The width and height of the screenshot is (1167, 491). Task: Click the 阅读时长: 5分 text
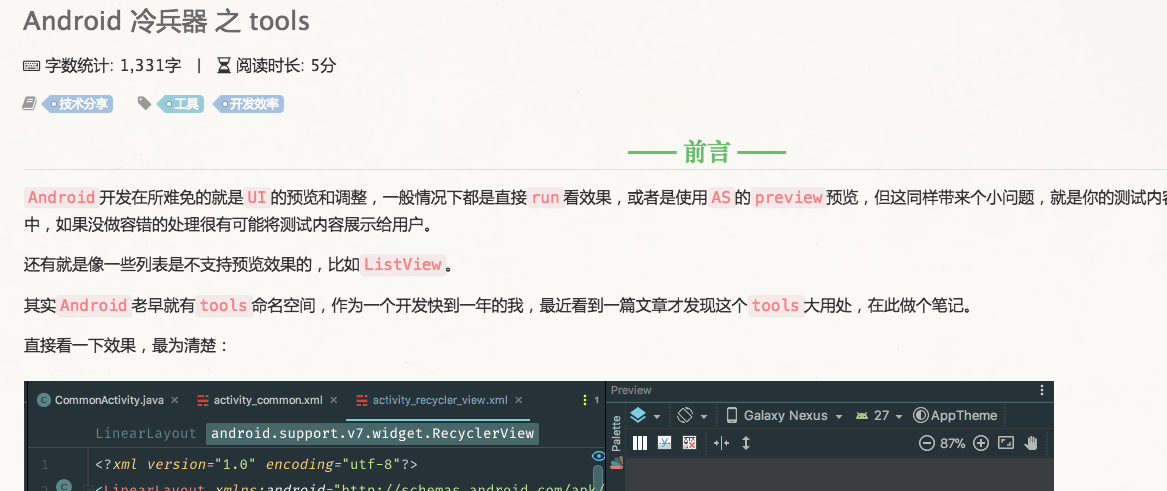pos(287,65)
